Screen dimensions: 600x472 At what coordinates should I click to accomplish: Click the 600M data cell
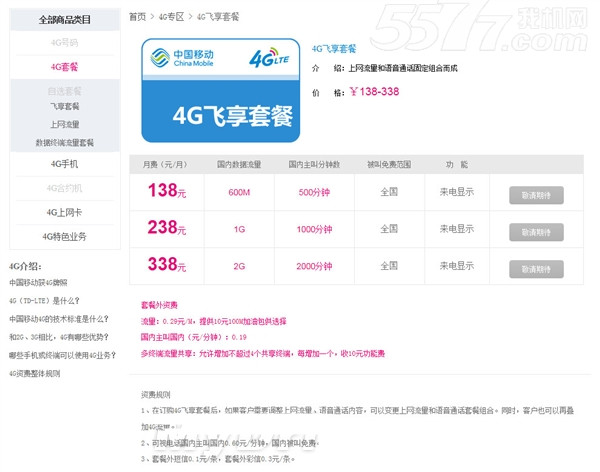239,192
